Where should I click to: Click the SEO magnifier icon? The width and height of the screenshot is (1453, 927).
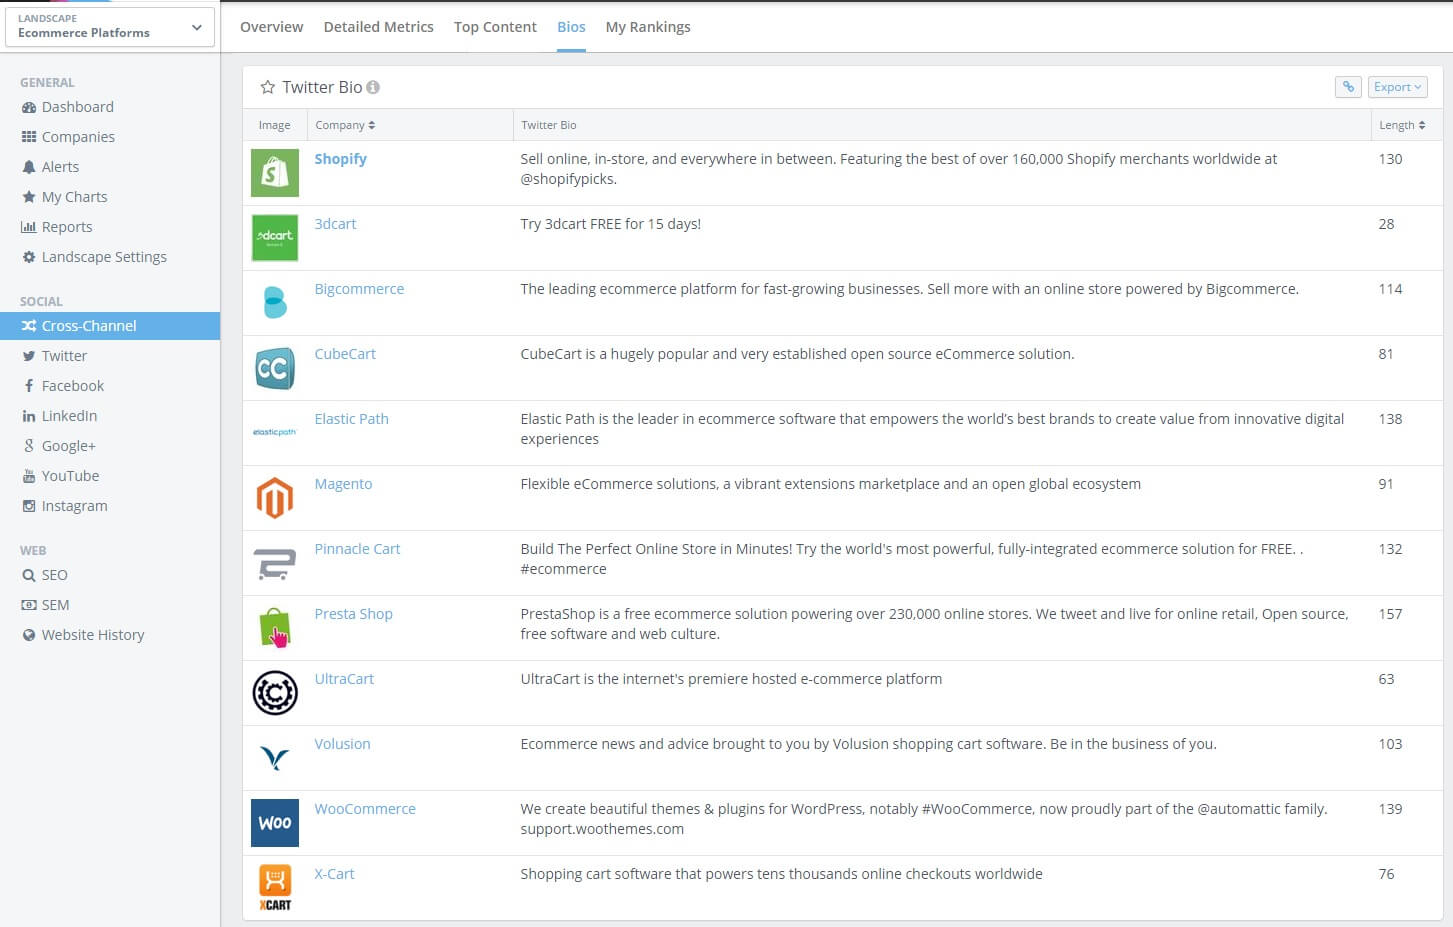(29, 575)
